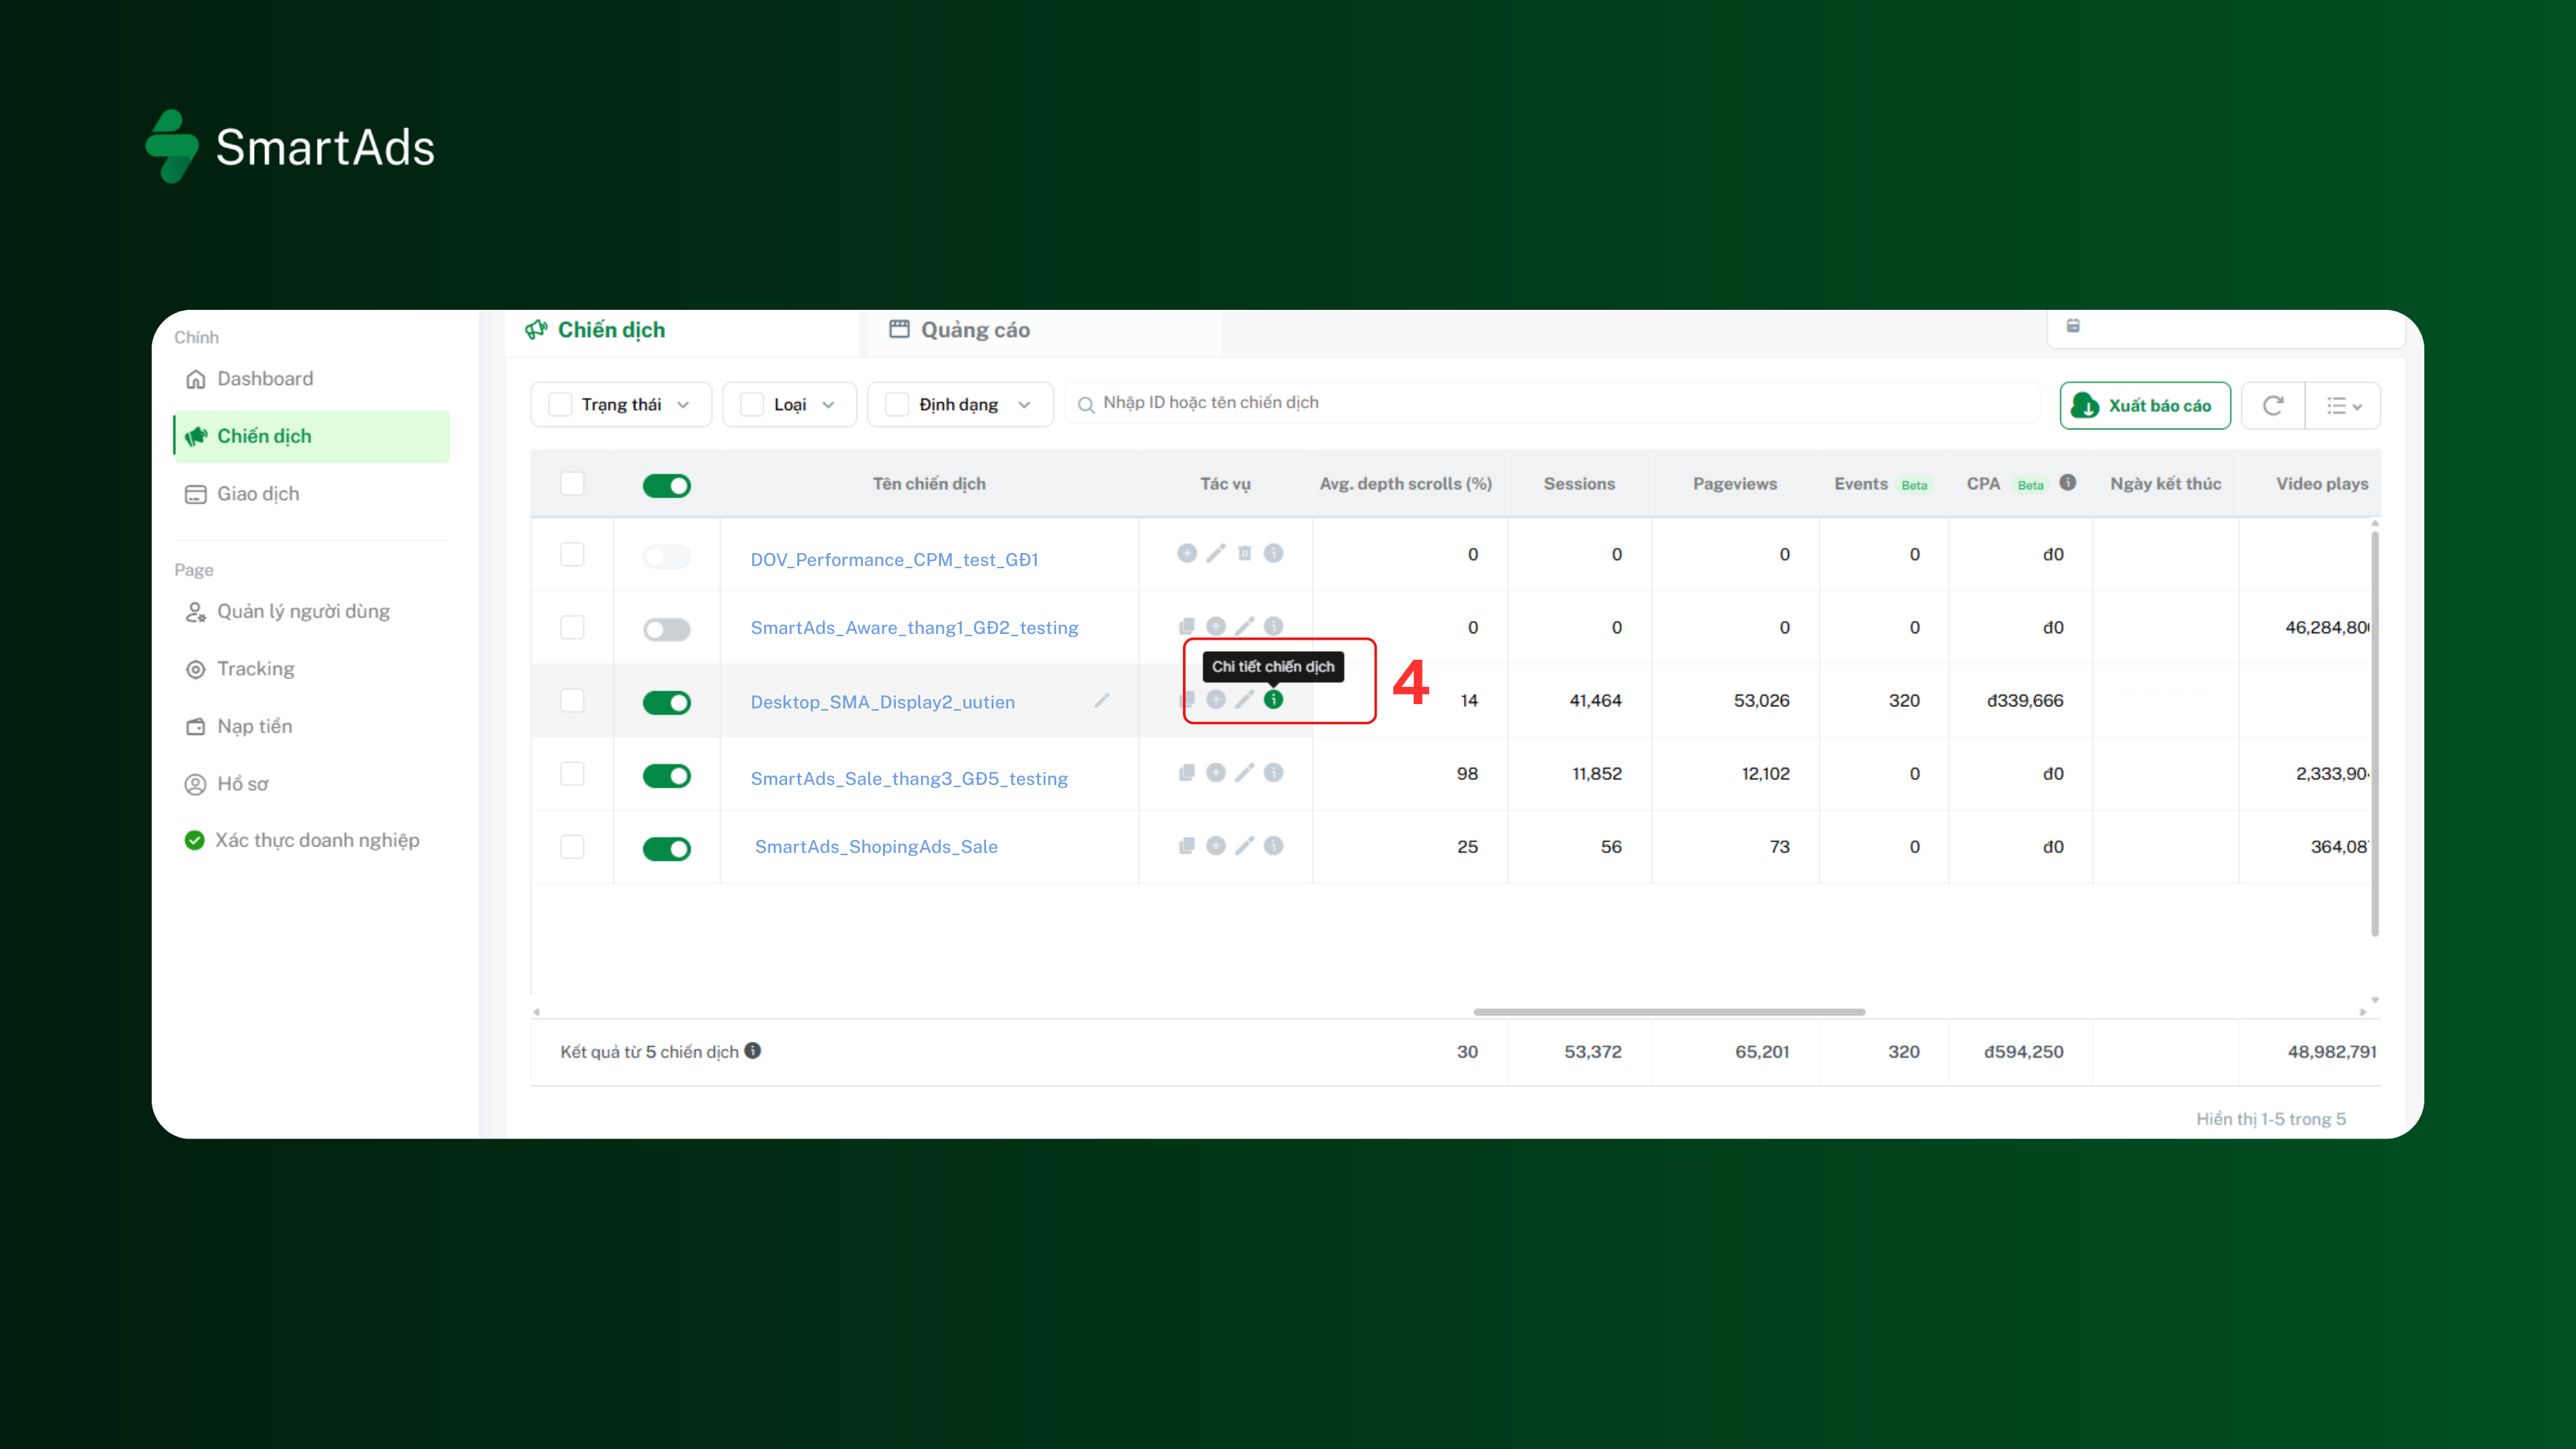
Task: Click the horizontal table scrollbar thumb
Action: pos(1669,1012)
